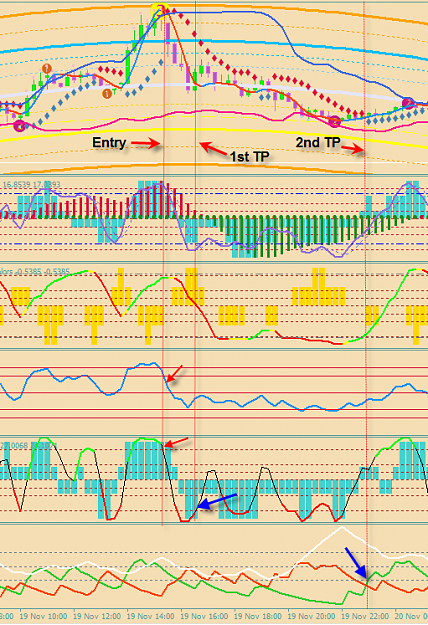Screen dimensions: 428x625
Task: Click the '19 Nov 18:00' time axis label
Action: [258, 616]
